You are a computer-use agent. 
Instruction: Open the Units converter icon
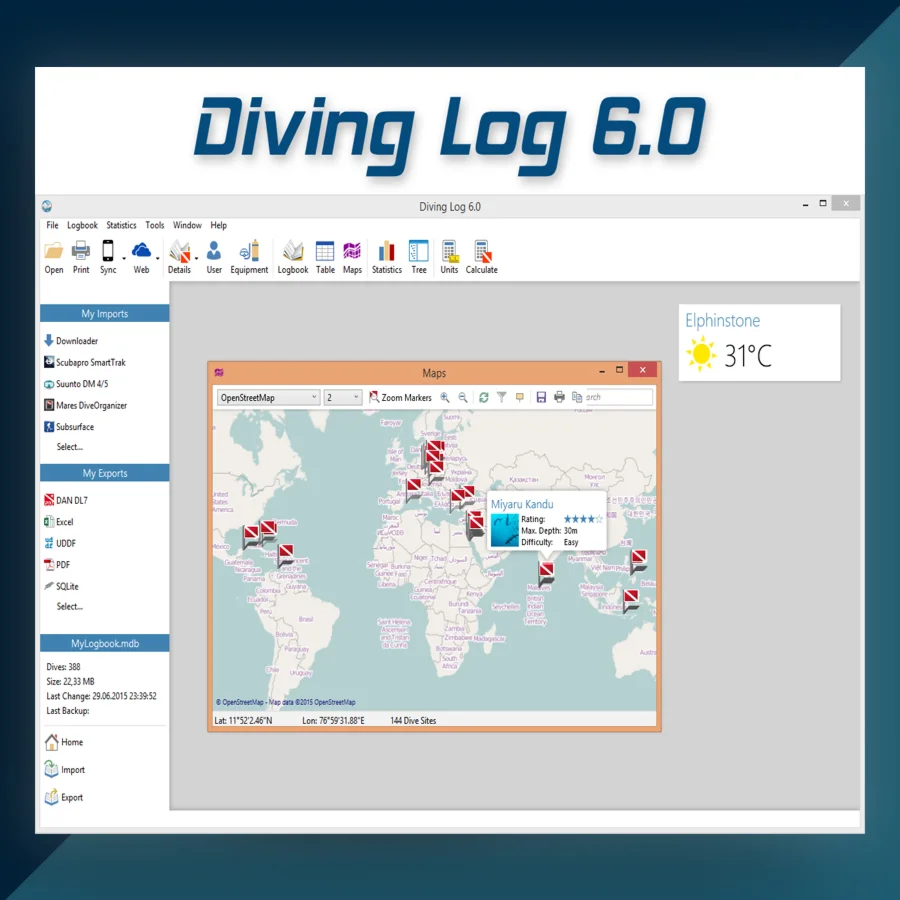pos(449,252)
